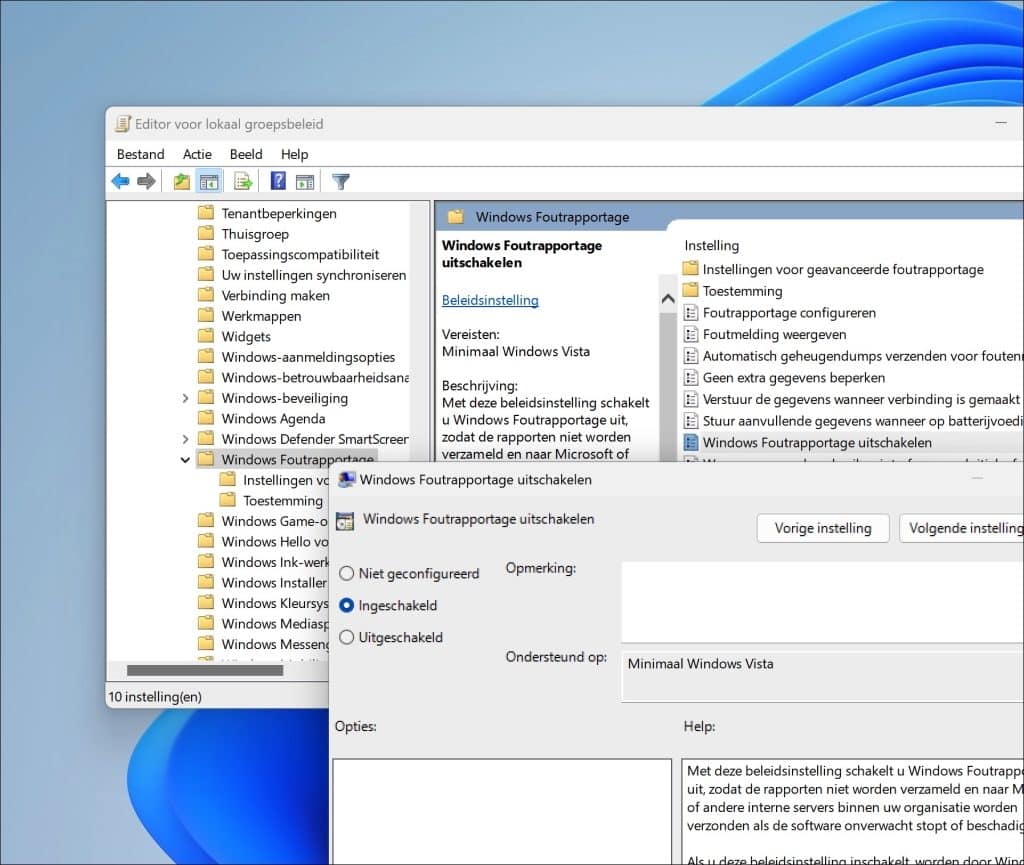
Task: Click the "Minimaal Windows Vista" Ondersteund op field
Action: [x=823, y=677]
